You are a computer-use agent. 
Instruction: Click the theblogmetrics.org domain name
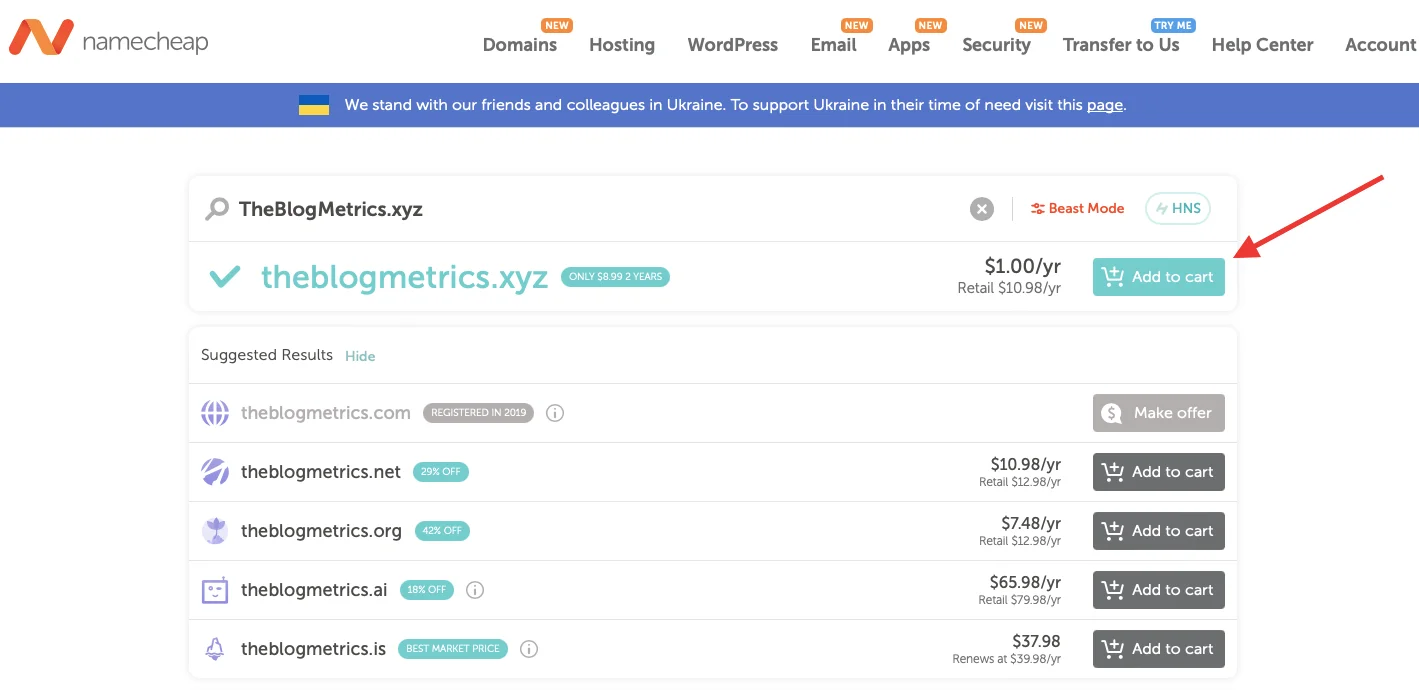(x=321, y=531)
